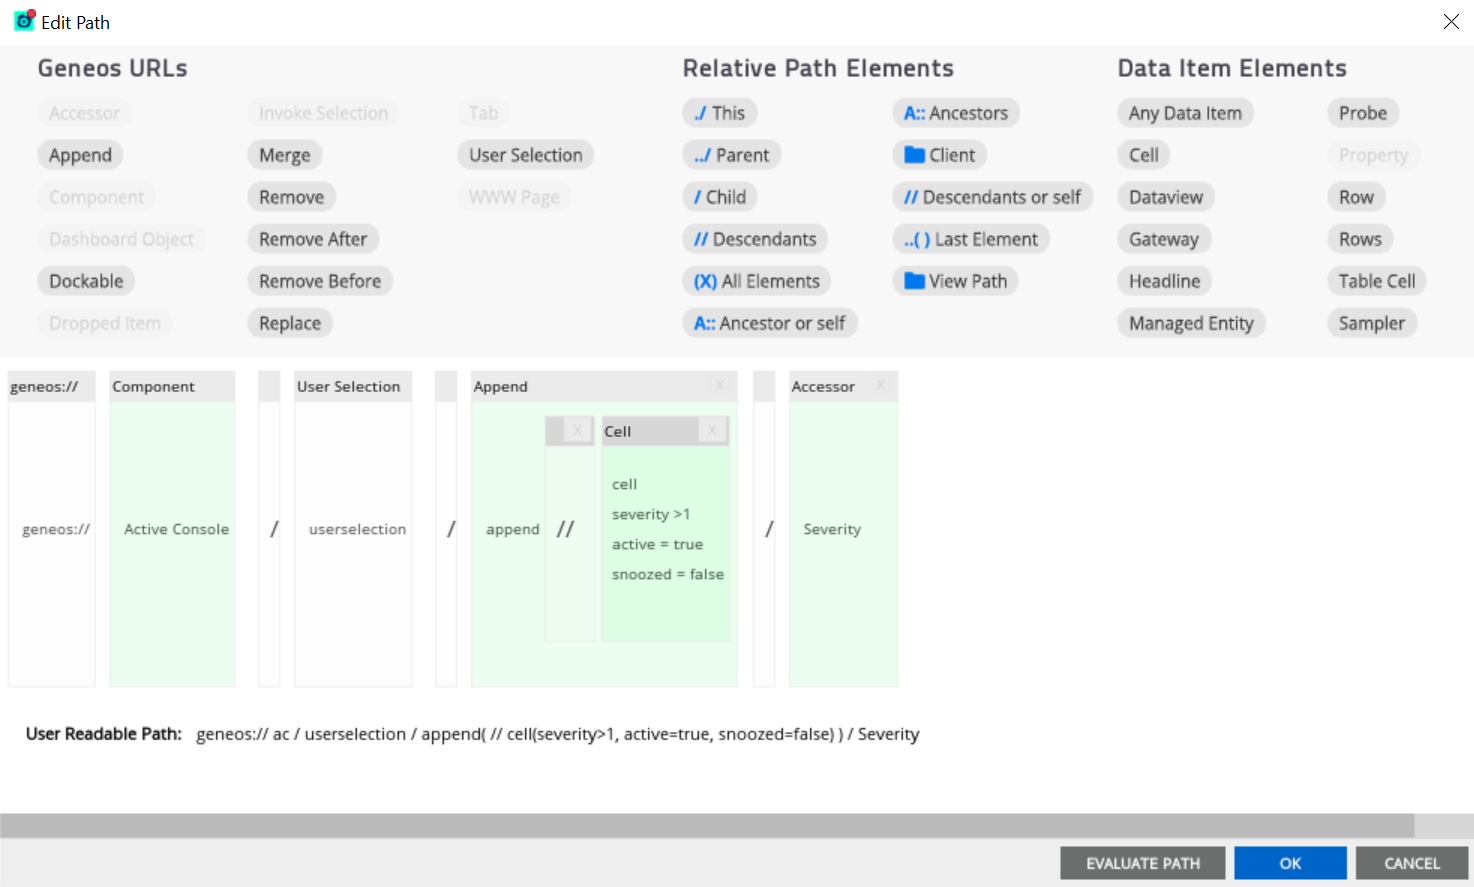Viewport: 1474px width, 887px height.
Task: Insert the View Path folder element
Action: point(956,281)
